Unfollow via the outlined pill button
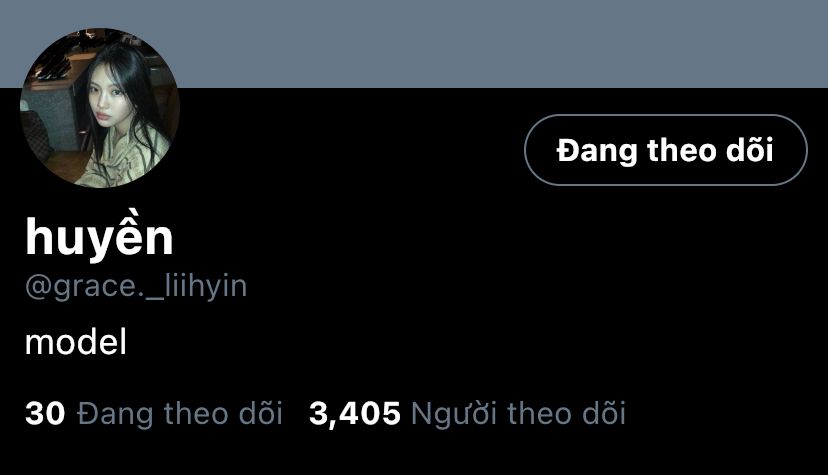Viewport: 828px width, 475px height. coord(665,150)
